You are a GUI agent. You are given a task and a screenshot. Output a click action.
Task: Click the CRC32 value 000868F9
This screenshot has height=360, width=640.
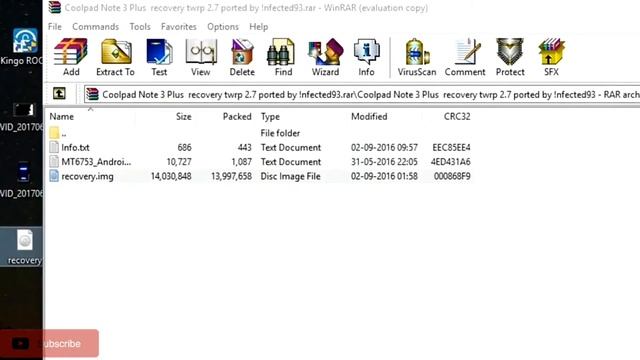452,176
